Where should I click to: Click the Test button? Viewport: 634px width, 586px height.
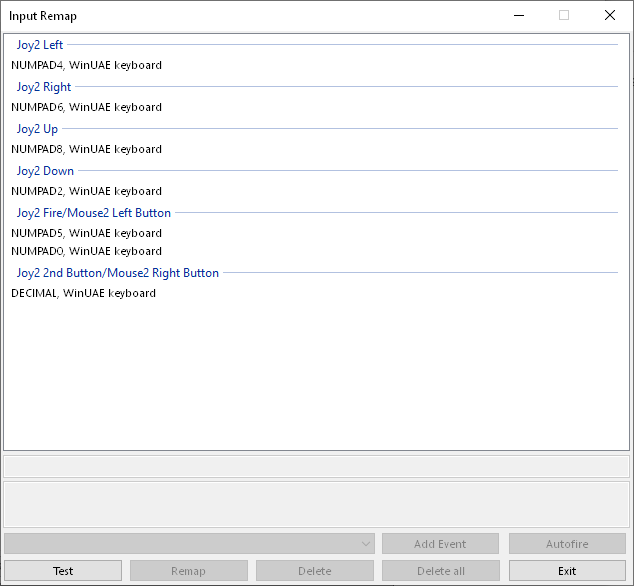tap(63, 571)
